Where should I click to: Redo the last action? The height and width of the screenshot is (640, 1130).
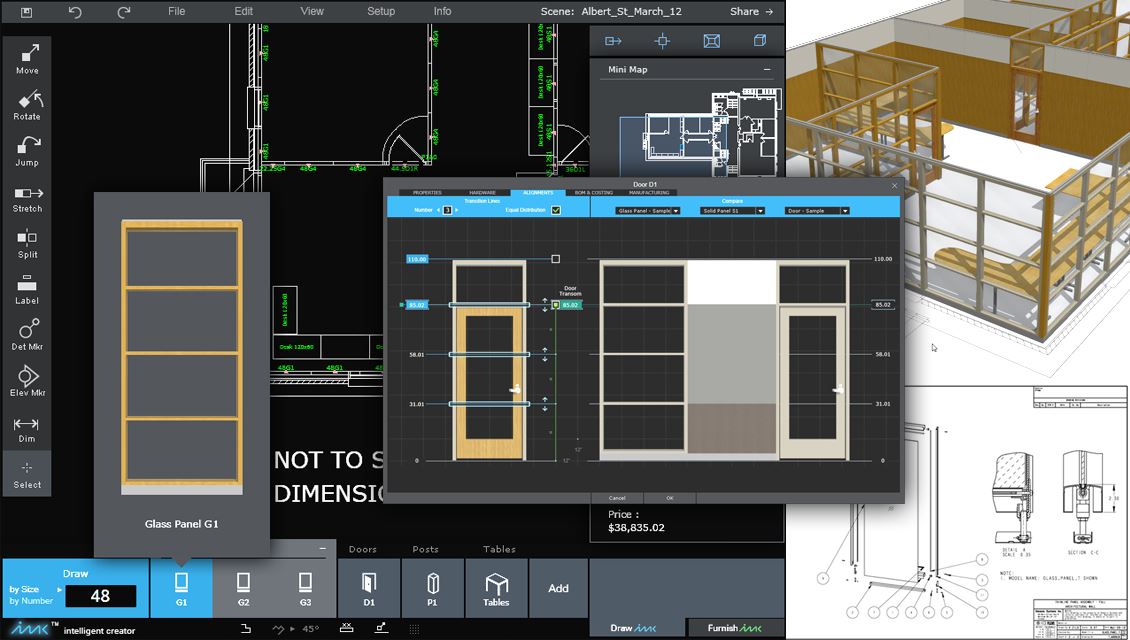(x=124, y=12)
